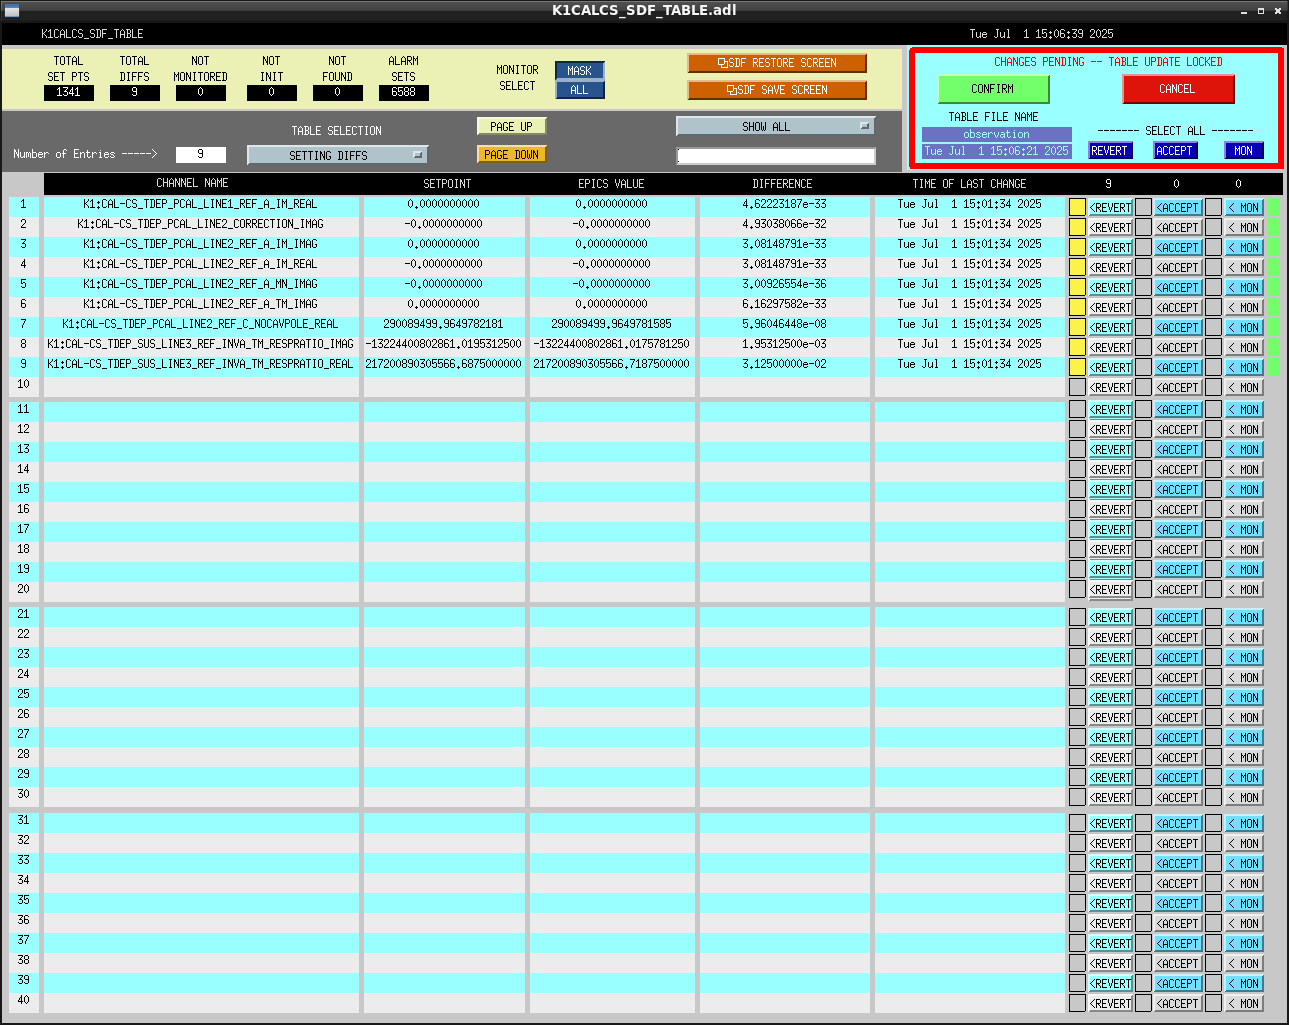1289x1025 pixels.
Task: Select channel K1:CAL-CS_TDEP_SUS_LINE3_REF_INVA_TM_RESPRATIO_IMAG
Action: [x=201, y=344]
